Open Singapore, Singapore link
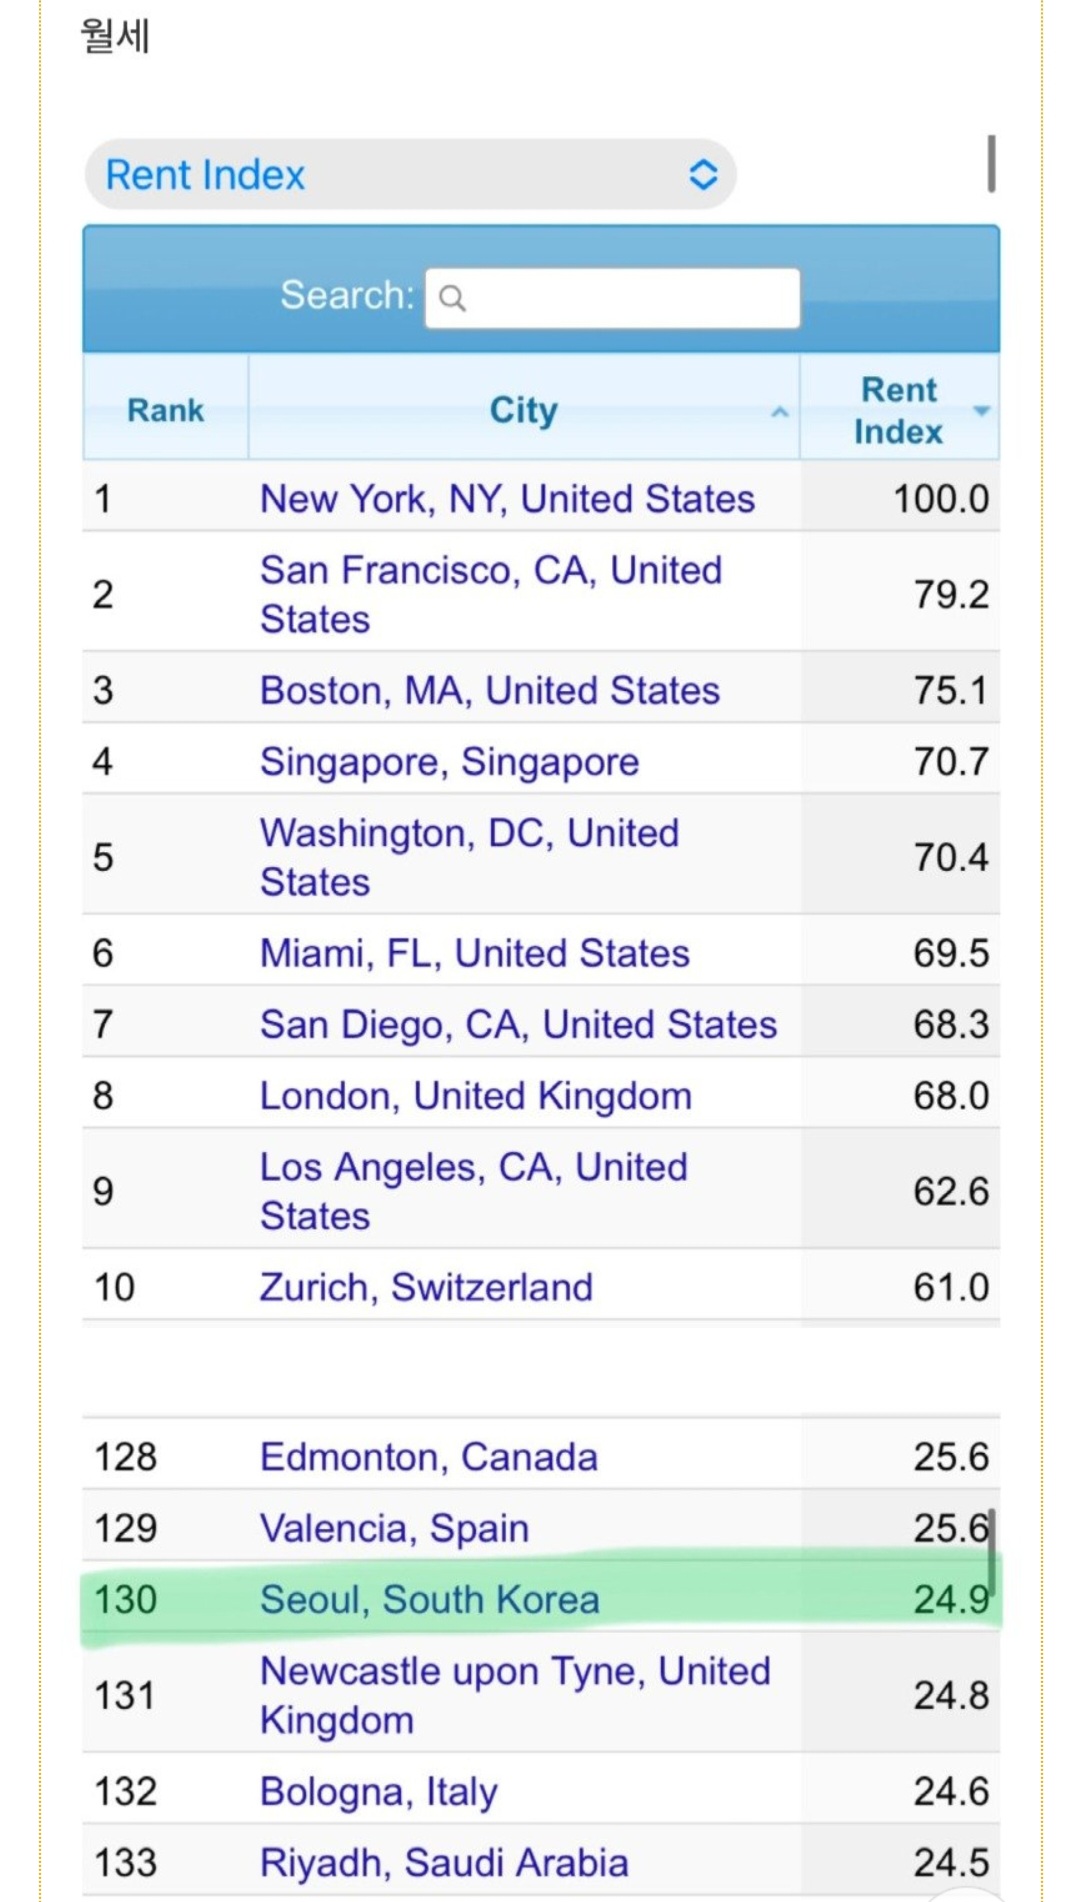 pyautogui.click(x=449, y=762)
